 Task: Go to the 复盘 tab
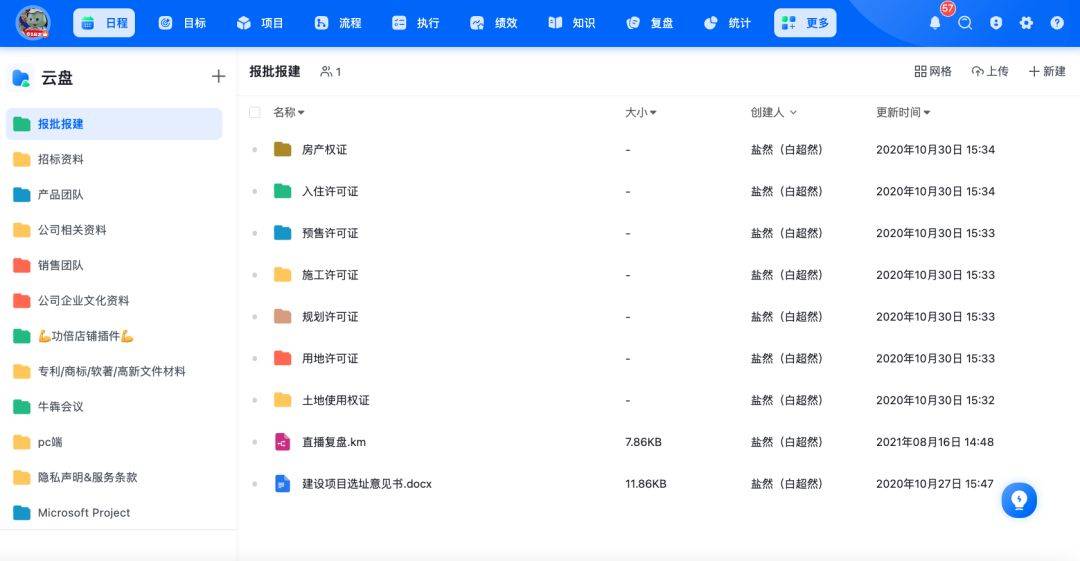650,23
